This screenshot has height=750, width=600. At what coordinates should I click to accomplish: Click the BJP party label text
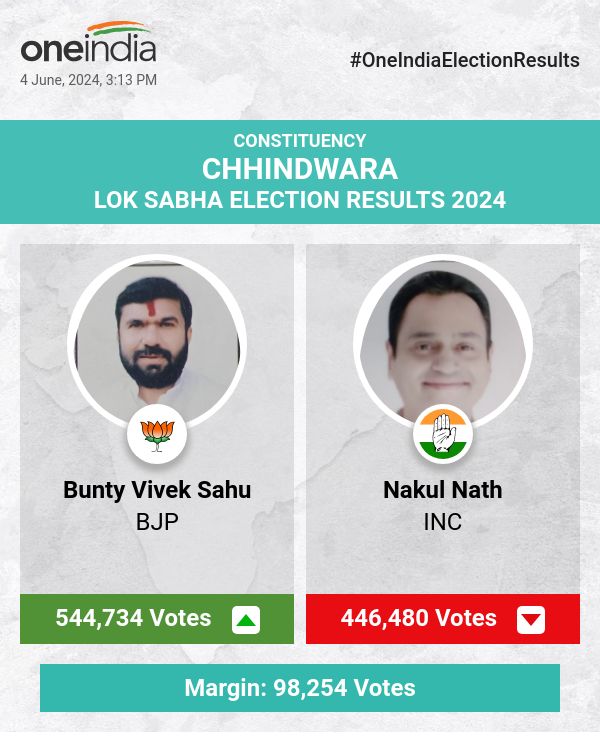(157, 522)
